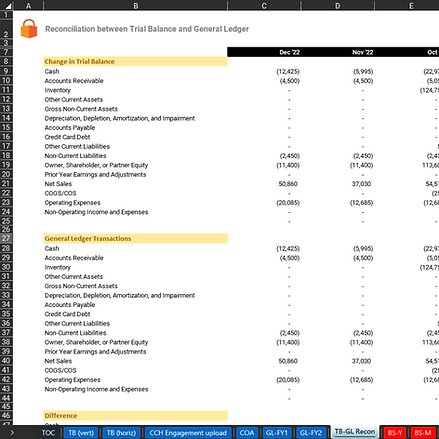439x439 pixels.
Task: Click the Select All corner triangle
Action: point(8,6)
